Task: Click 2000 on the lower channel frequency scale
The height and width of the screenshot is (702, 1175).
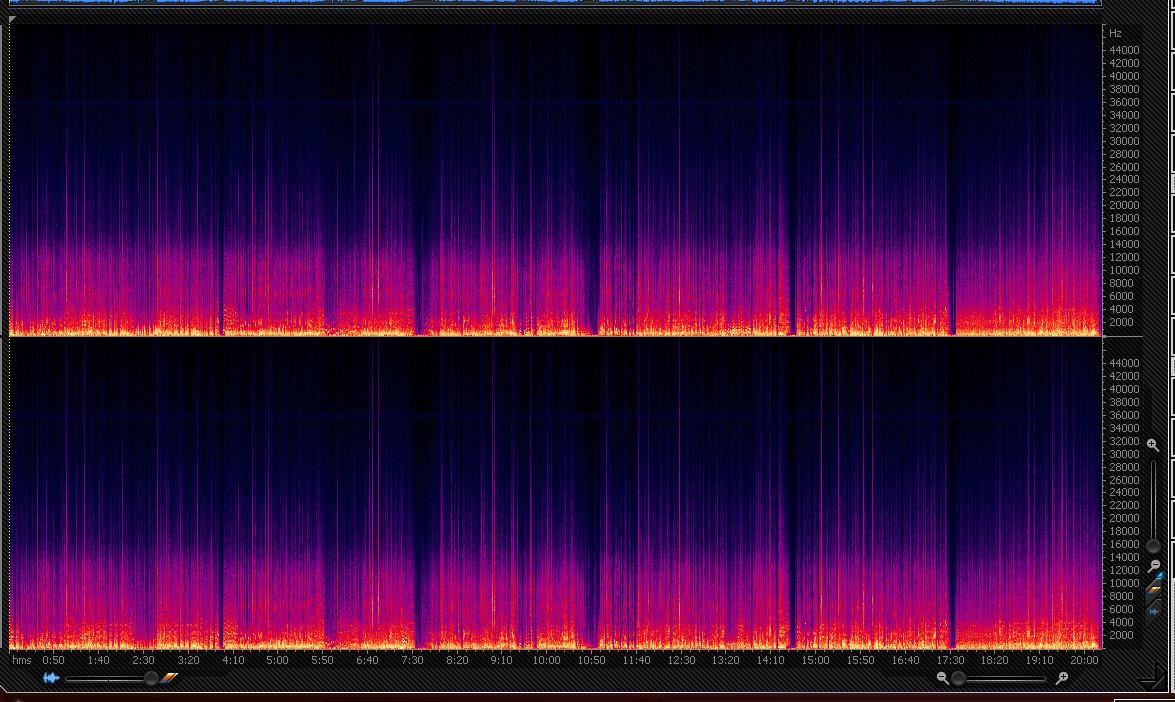Action: pos(1121,635)
